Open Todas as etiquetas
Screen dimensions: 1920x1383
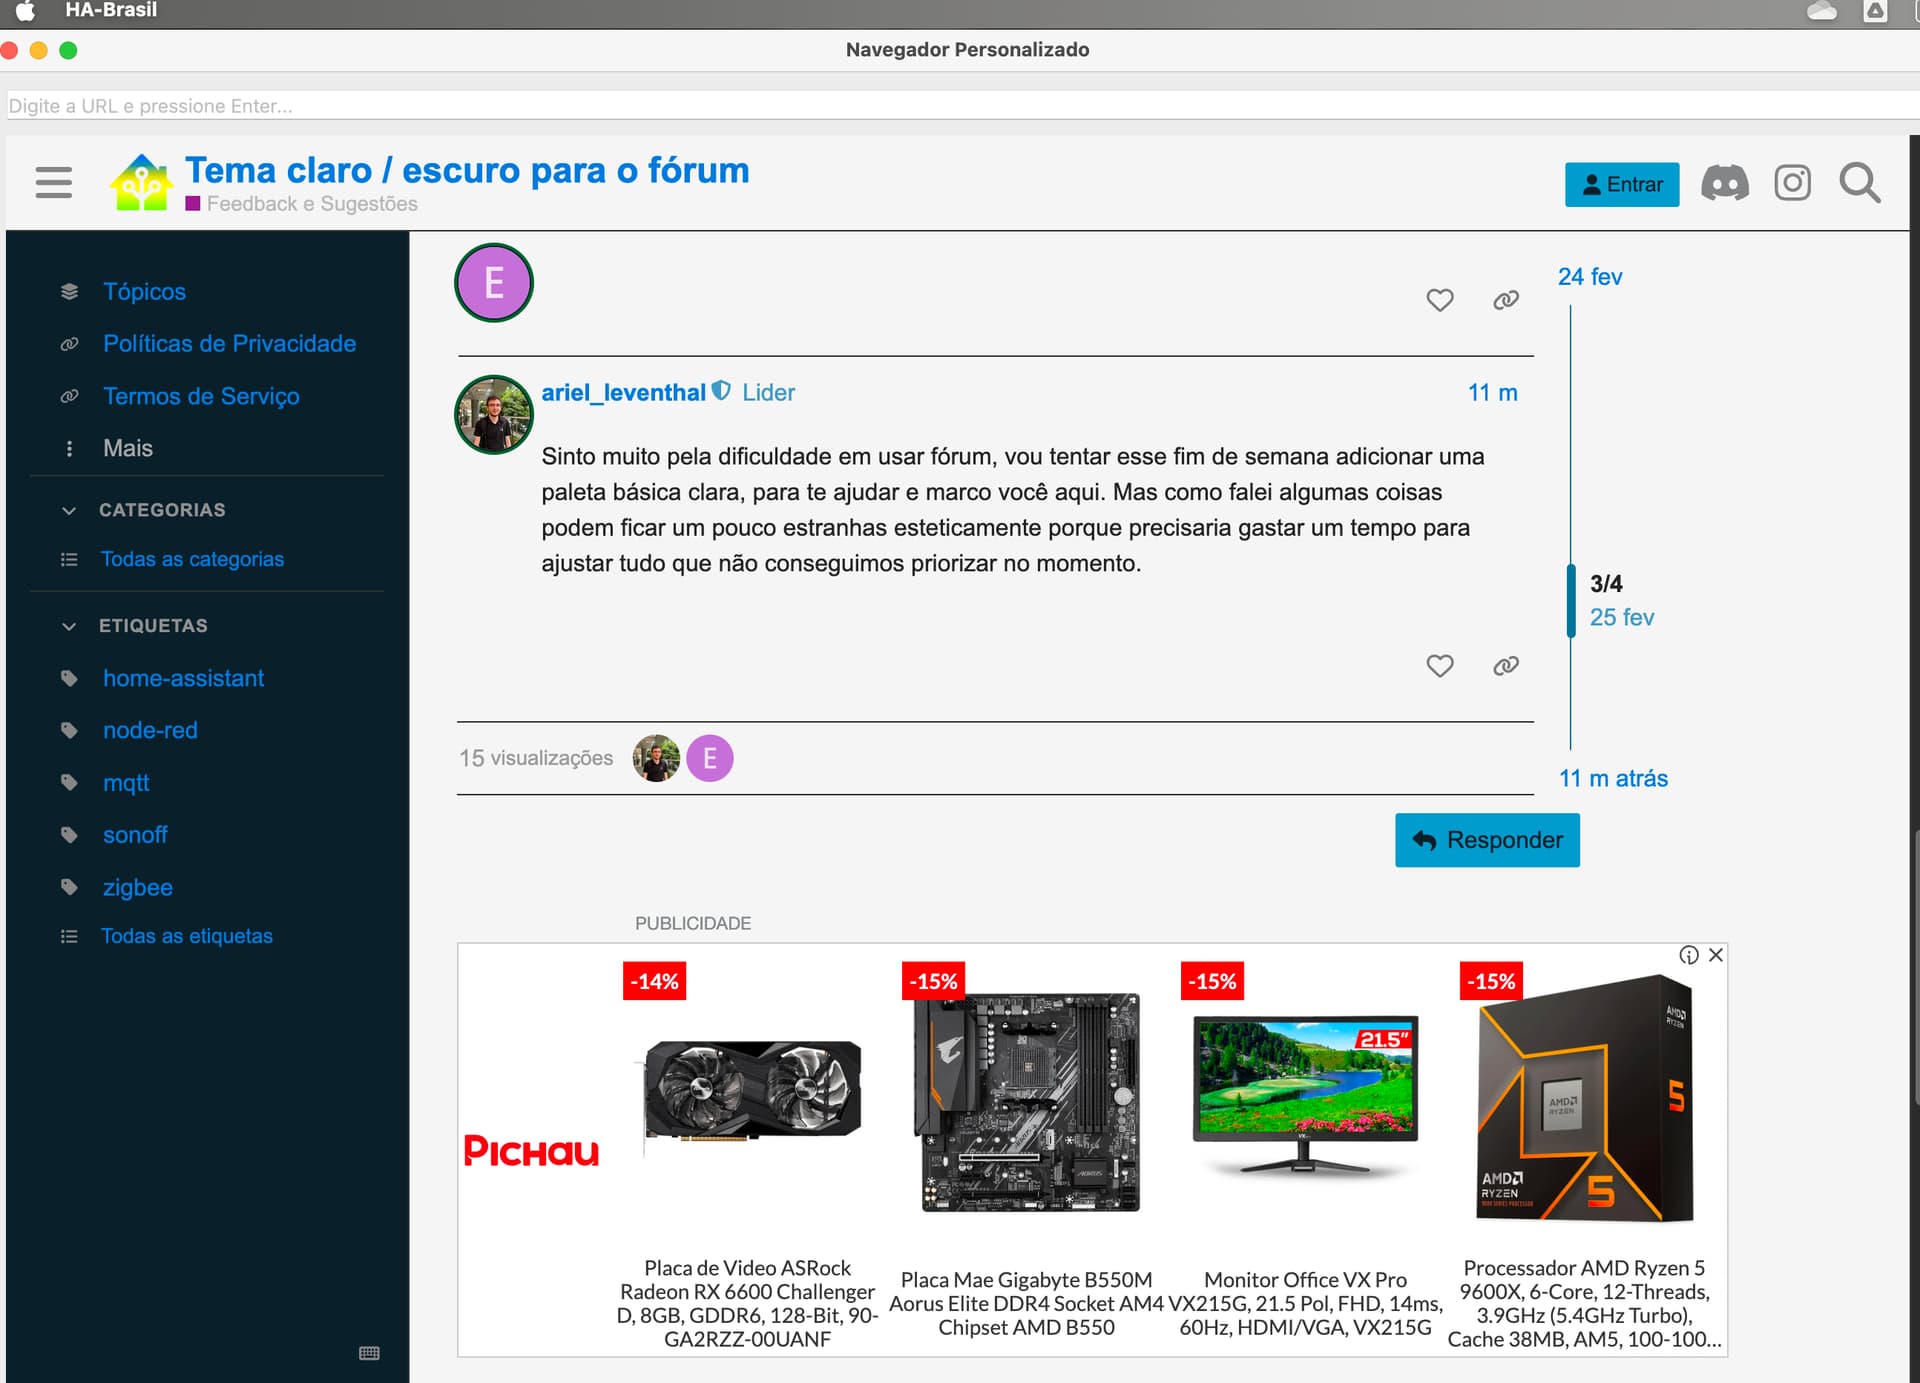(186, 936)
